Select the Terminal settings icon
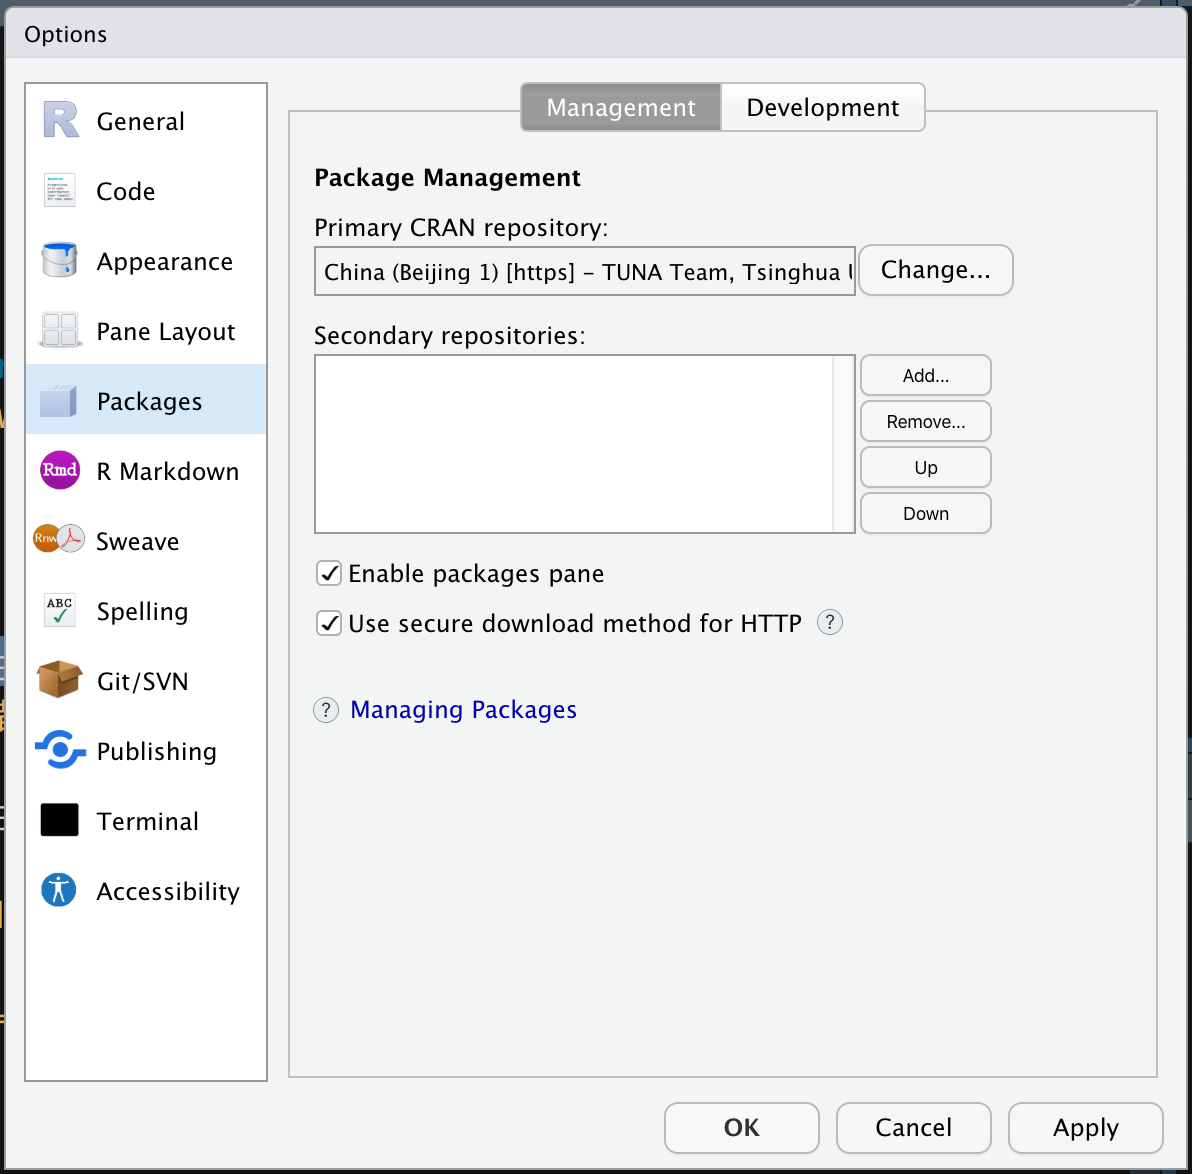This screenshot has height=1174, width=1192. (x=59, y=820)
